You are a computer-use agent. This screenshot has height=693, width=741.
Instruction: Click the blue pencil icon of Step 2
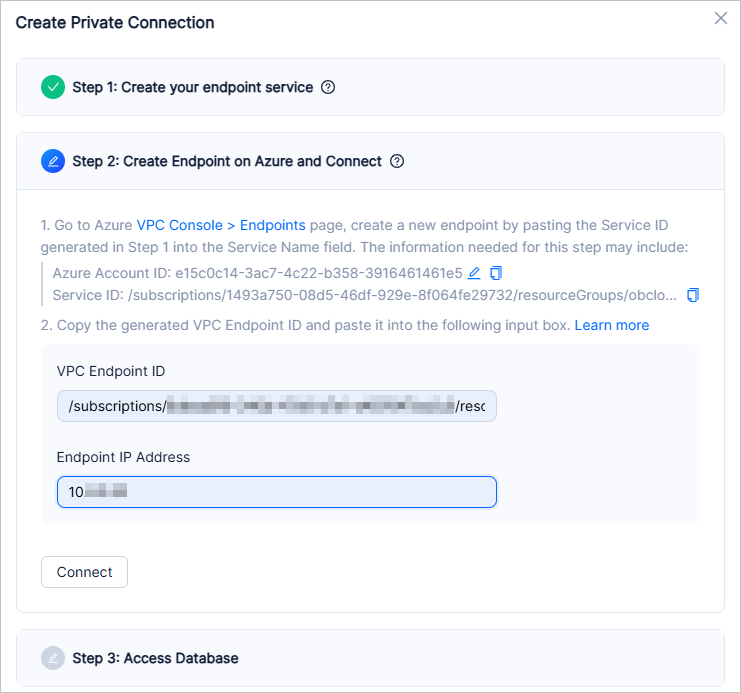tap(53, 161)
